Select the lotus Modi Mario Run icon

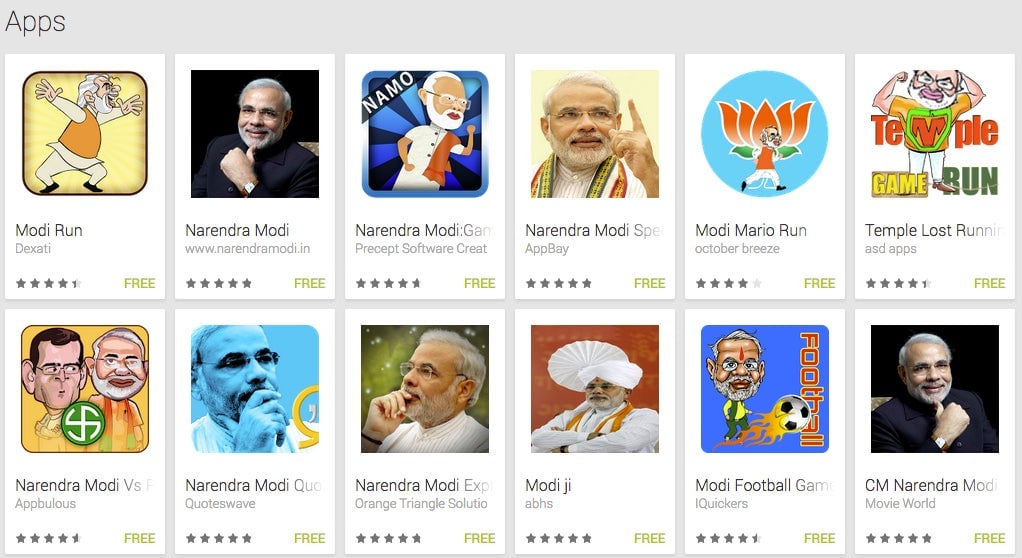point(765,134)
